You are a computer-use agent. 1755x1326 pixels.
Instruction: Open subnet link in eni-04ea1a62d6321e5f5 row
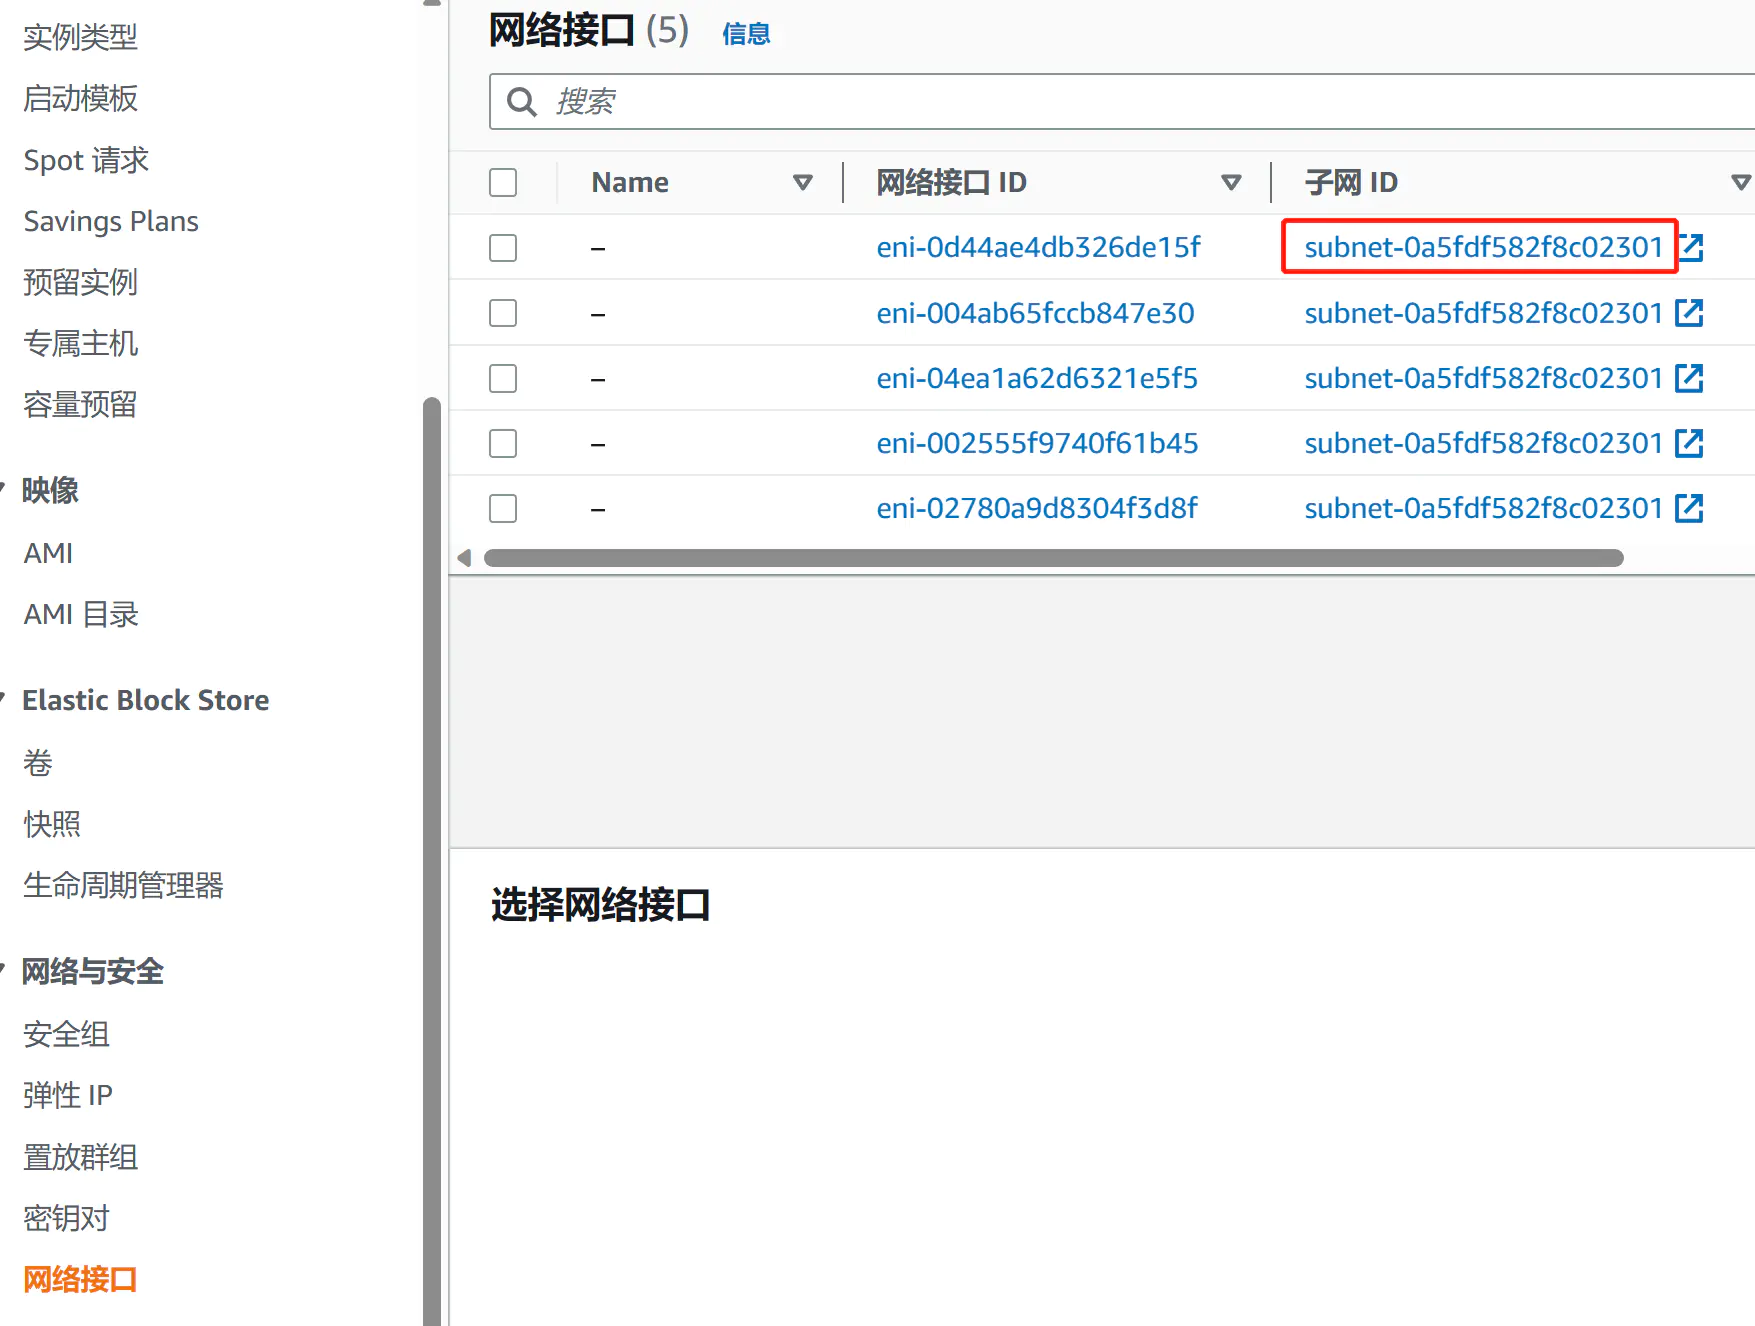[x=1483, y=378]
